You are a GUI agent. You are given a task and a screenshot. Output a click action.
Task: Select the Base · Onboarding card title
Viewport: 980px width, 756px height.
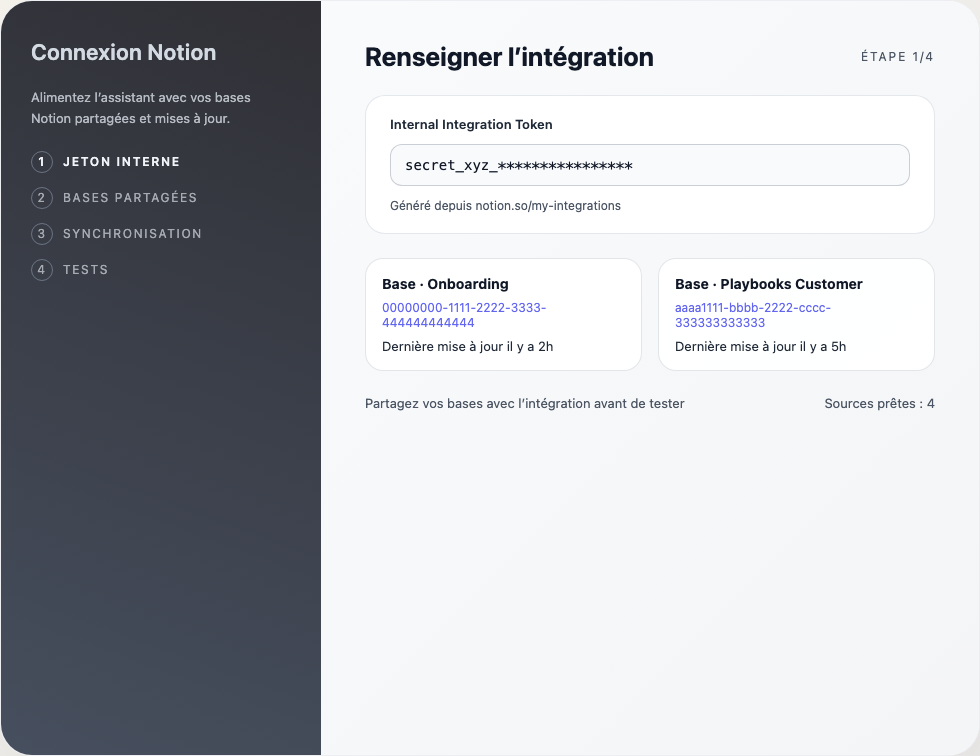pyautogui.click(x=445, y=284)
